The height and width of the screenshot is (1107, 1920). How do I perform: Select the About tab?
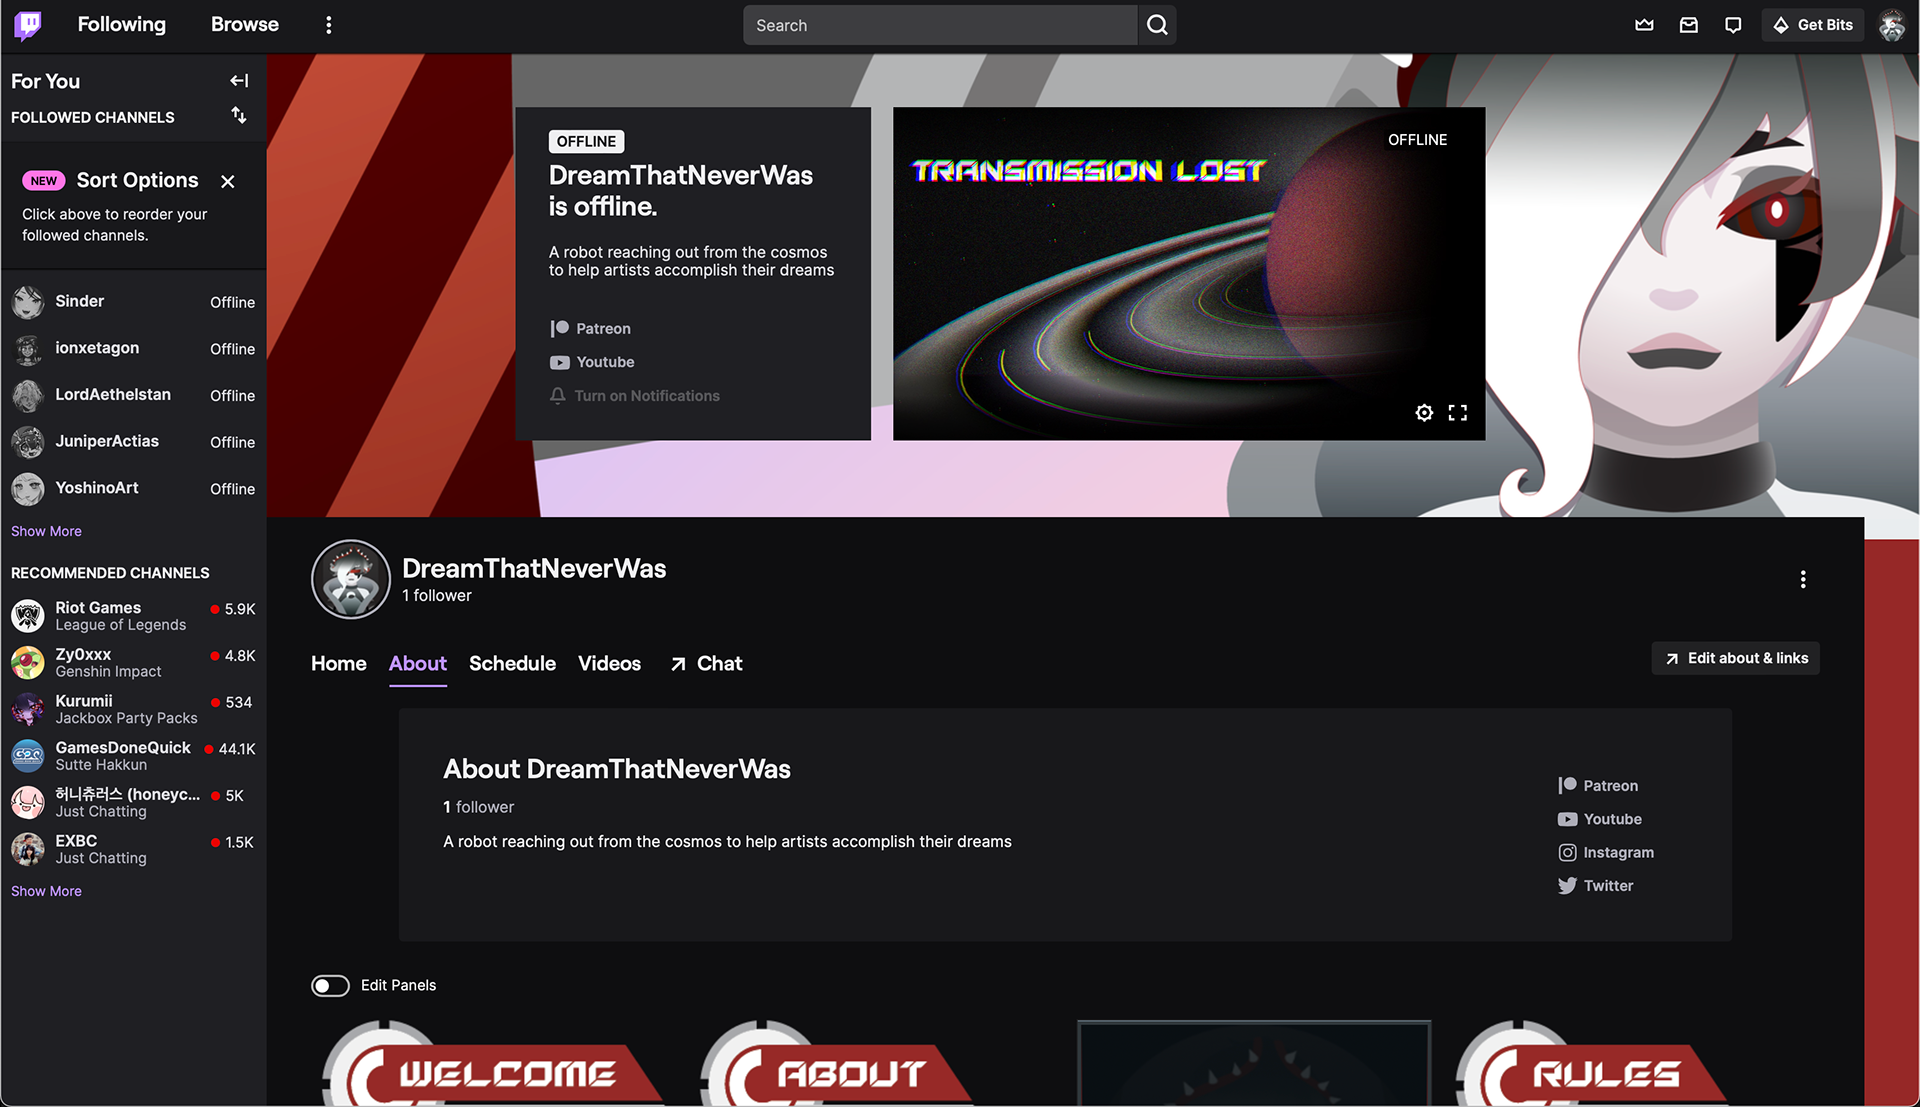tap(418, 664)
